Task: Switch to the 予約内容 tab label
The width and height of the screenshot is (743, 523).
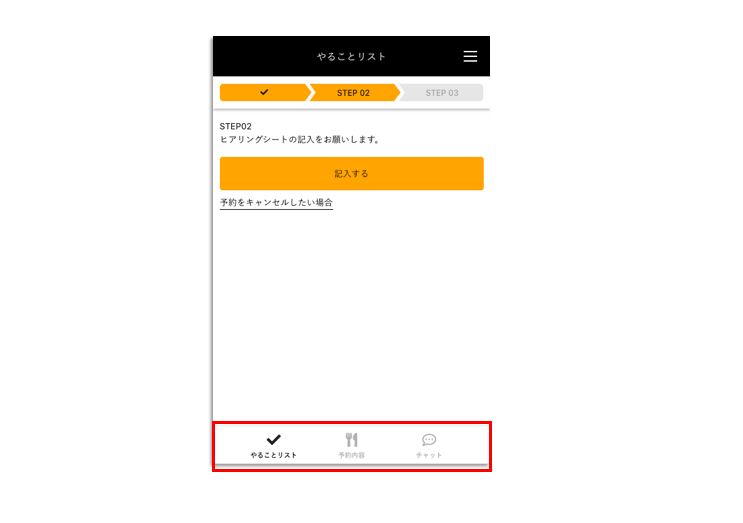Action: (351, 455)
